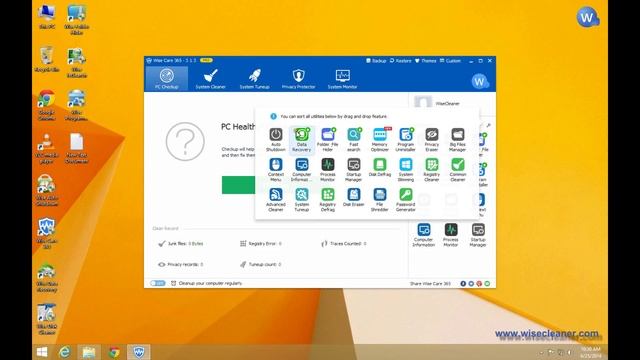Launch the Registry Defrag utility
This screenshot has width=640, height=360.
(327, 200)
